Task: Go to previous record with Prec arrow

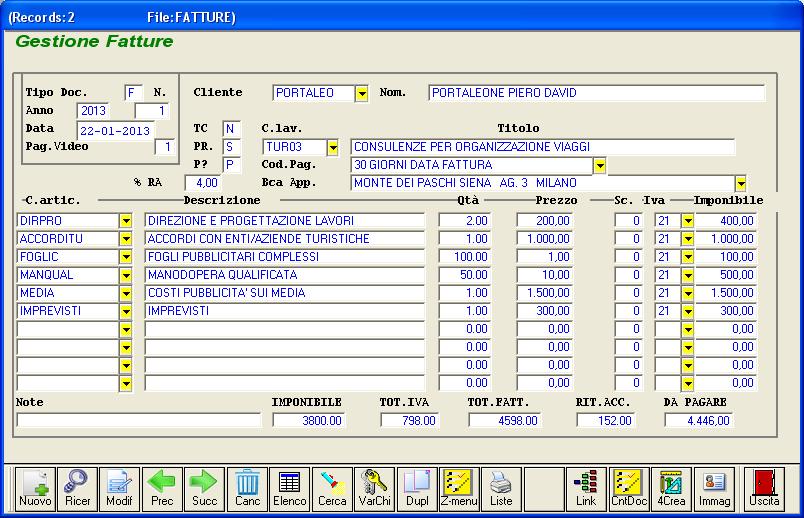Action: click(162, 489)
